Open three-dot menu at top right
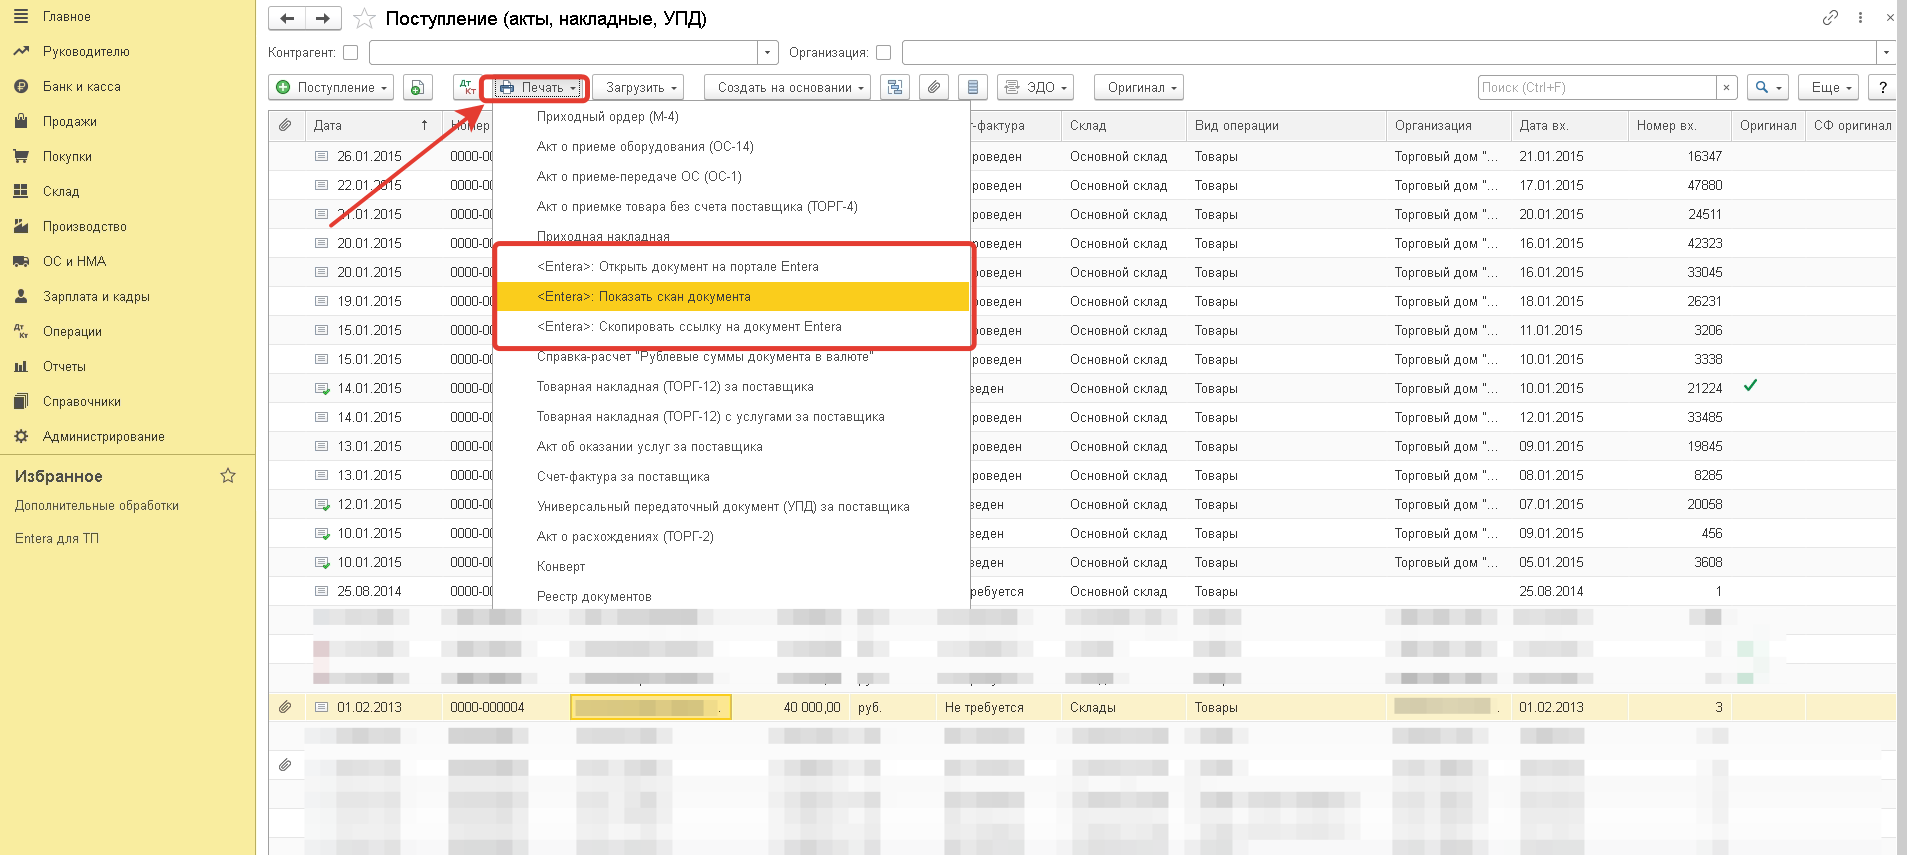Viewport: 1907px width, 855px height. coord(1860,17)
